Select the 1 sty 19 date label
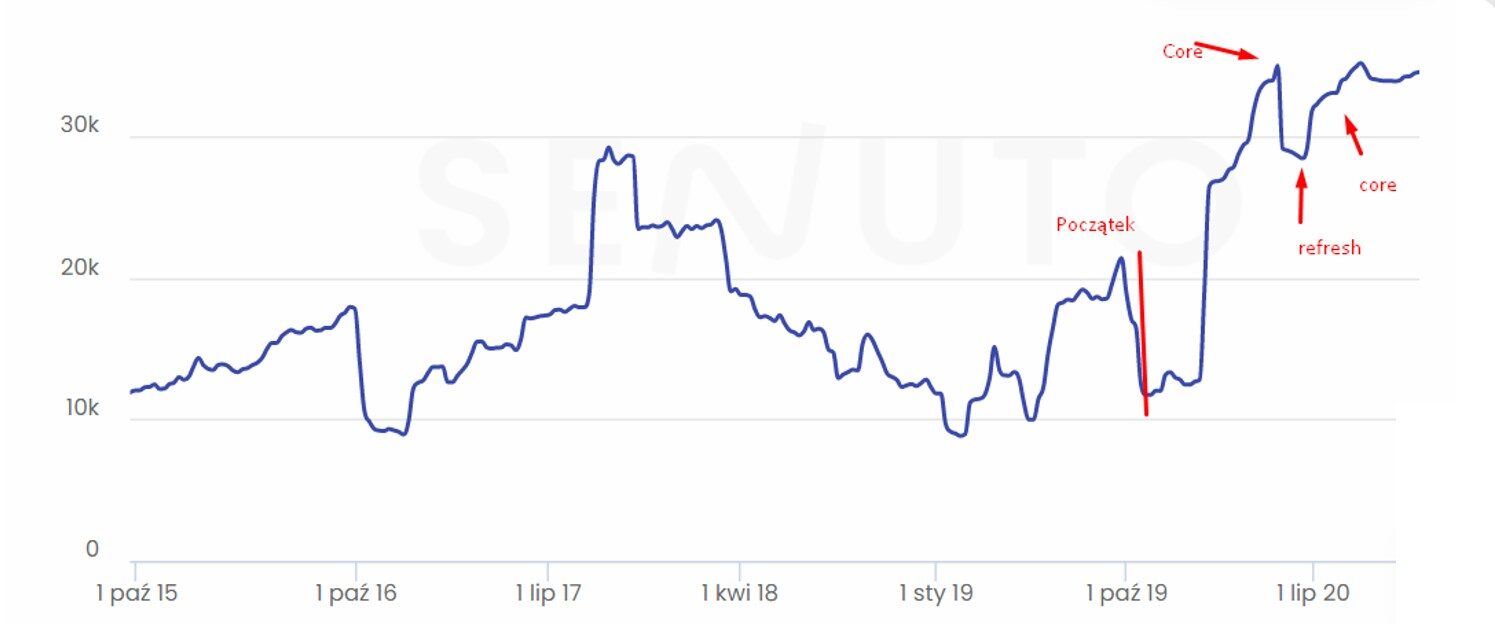Screen dimensions: 1495x632 click(x=936, y=593)
